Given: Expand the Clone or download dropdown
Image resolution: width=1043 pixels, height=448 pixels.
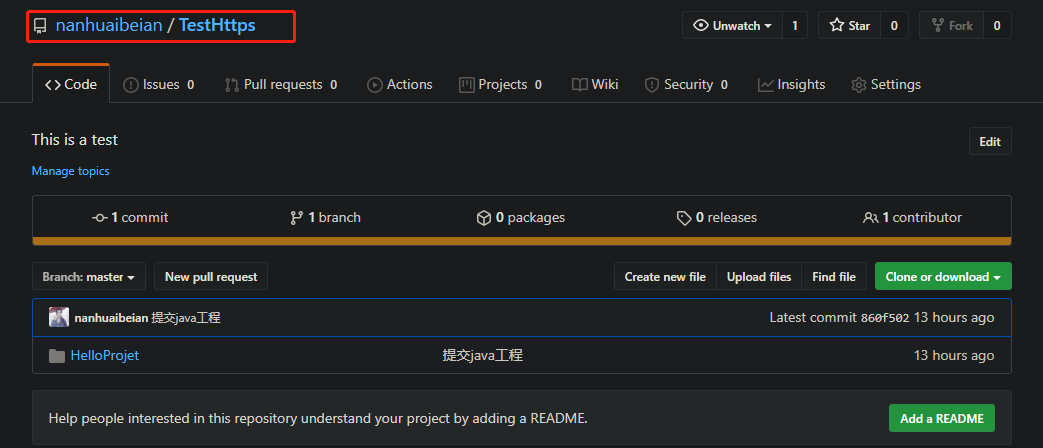Looking at the screenshot, I should tap(943, 277).
